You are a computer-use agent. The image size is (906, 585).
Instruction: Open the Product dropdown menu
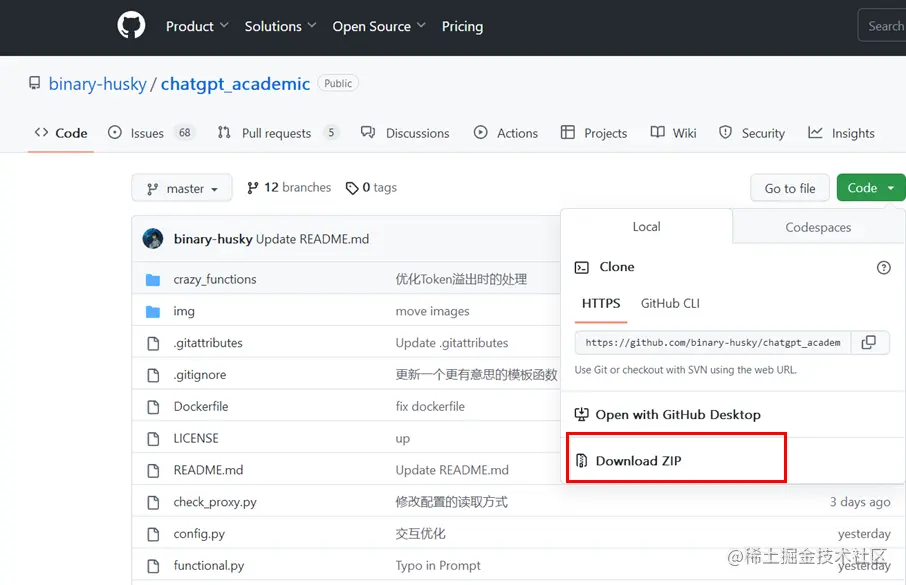(197, 26)
